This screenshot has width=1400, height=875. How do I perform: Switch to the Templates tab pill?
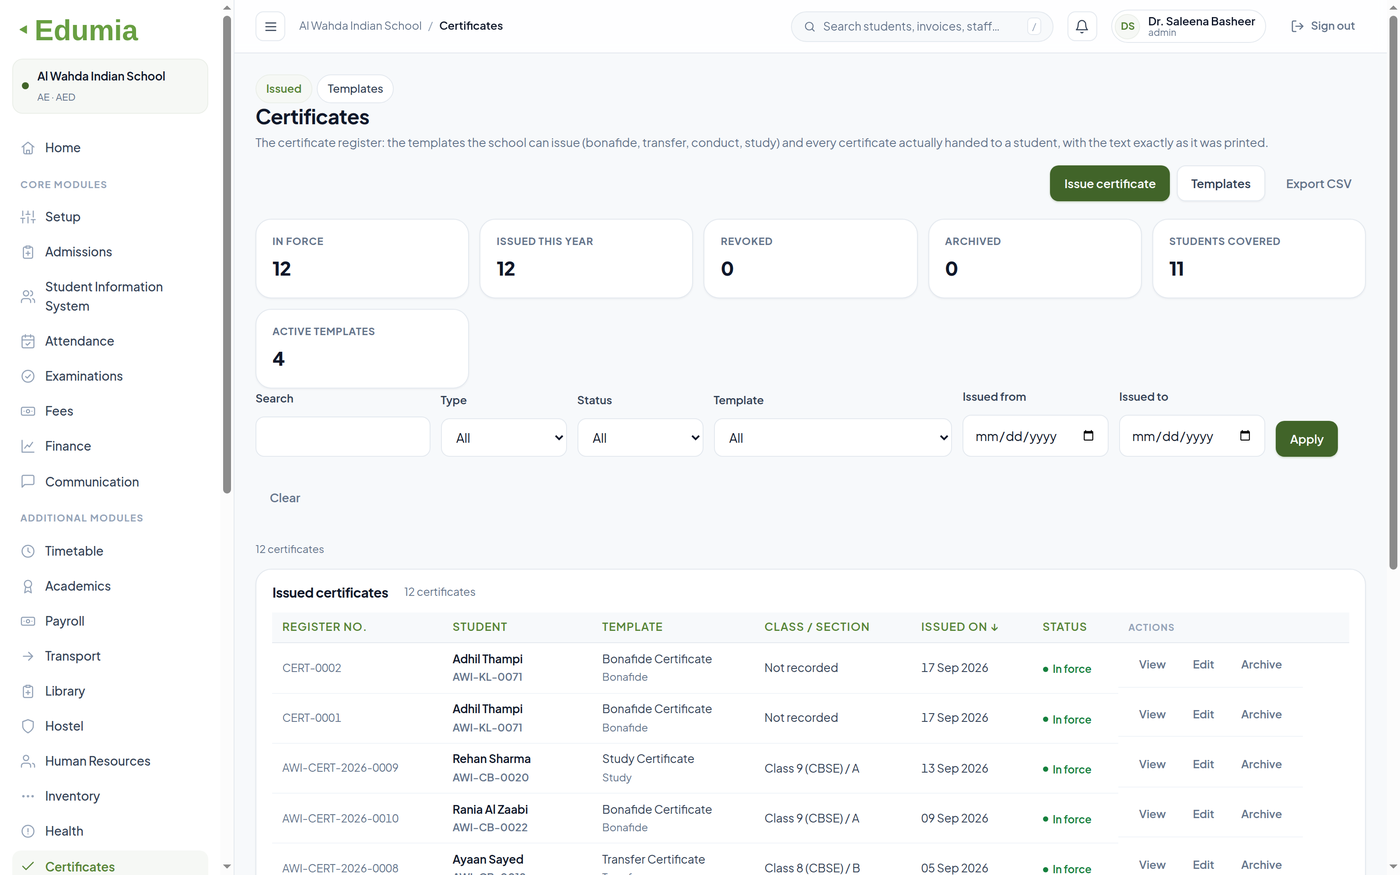coord(355,89)
